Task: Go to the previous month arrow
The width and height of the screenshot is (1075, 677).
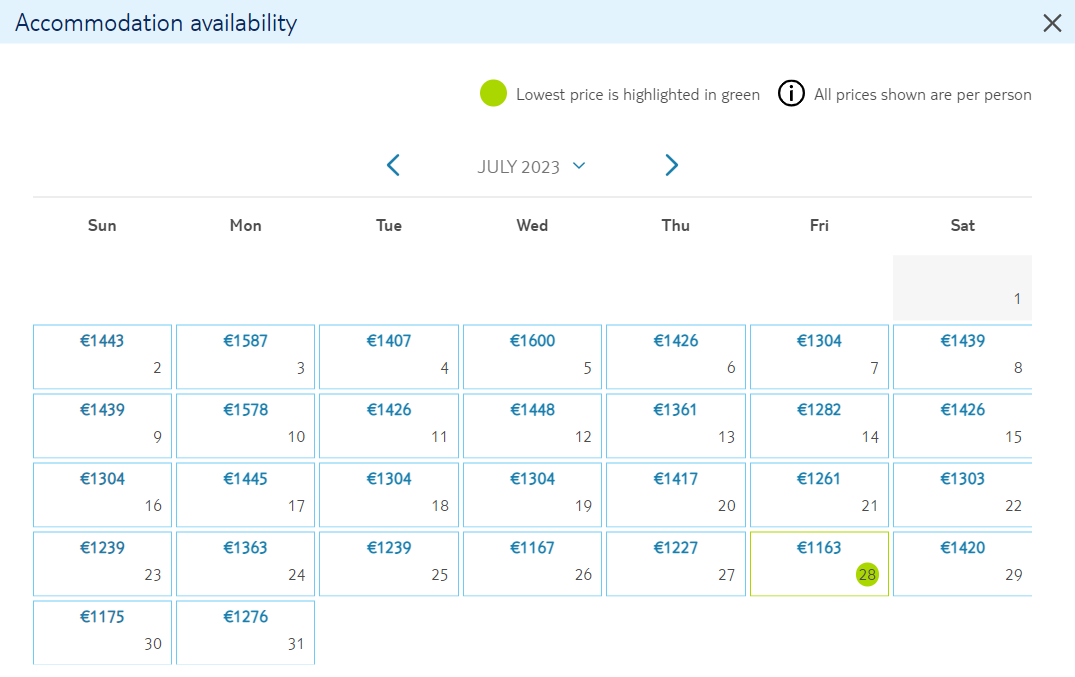Action: [393, 165]
